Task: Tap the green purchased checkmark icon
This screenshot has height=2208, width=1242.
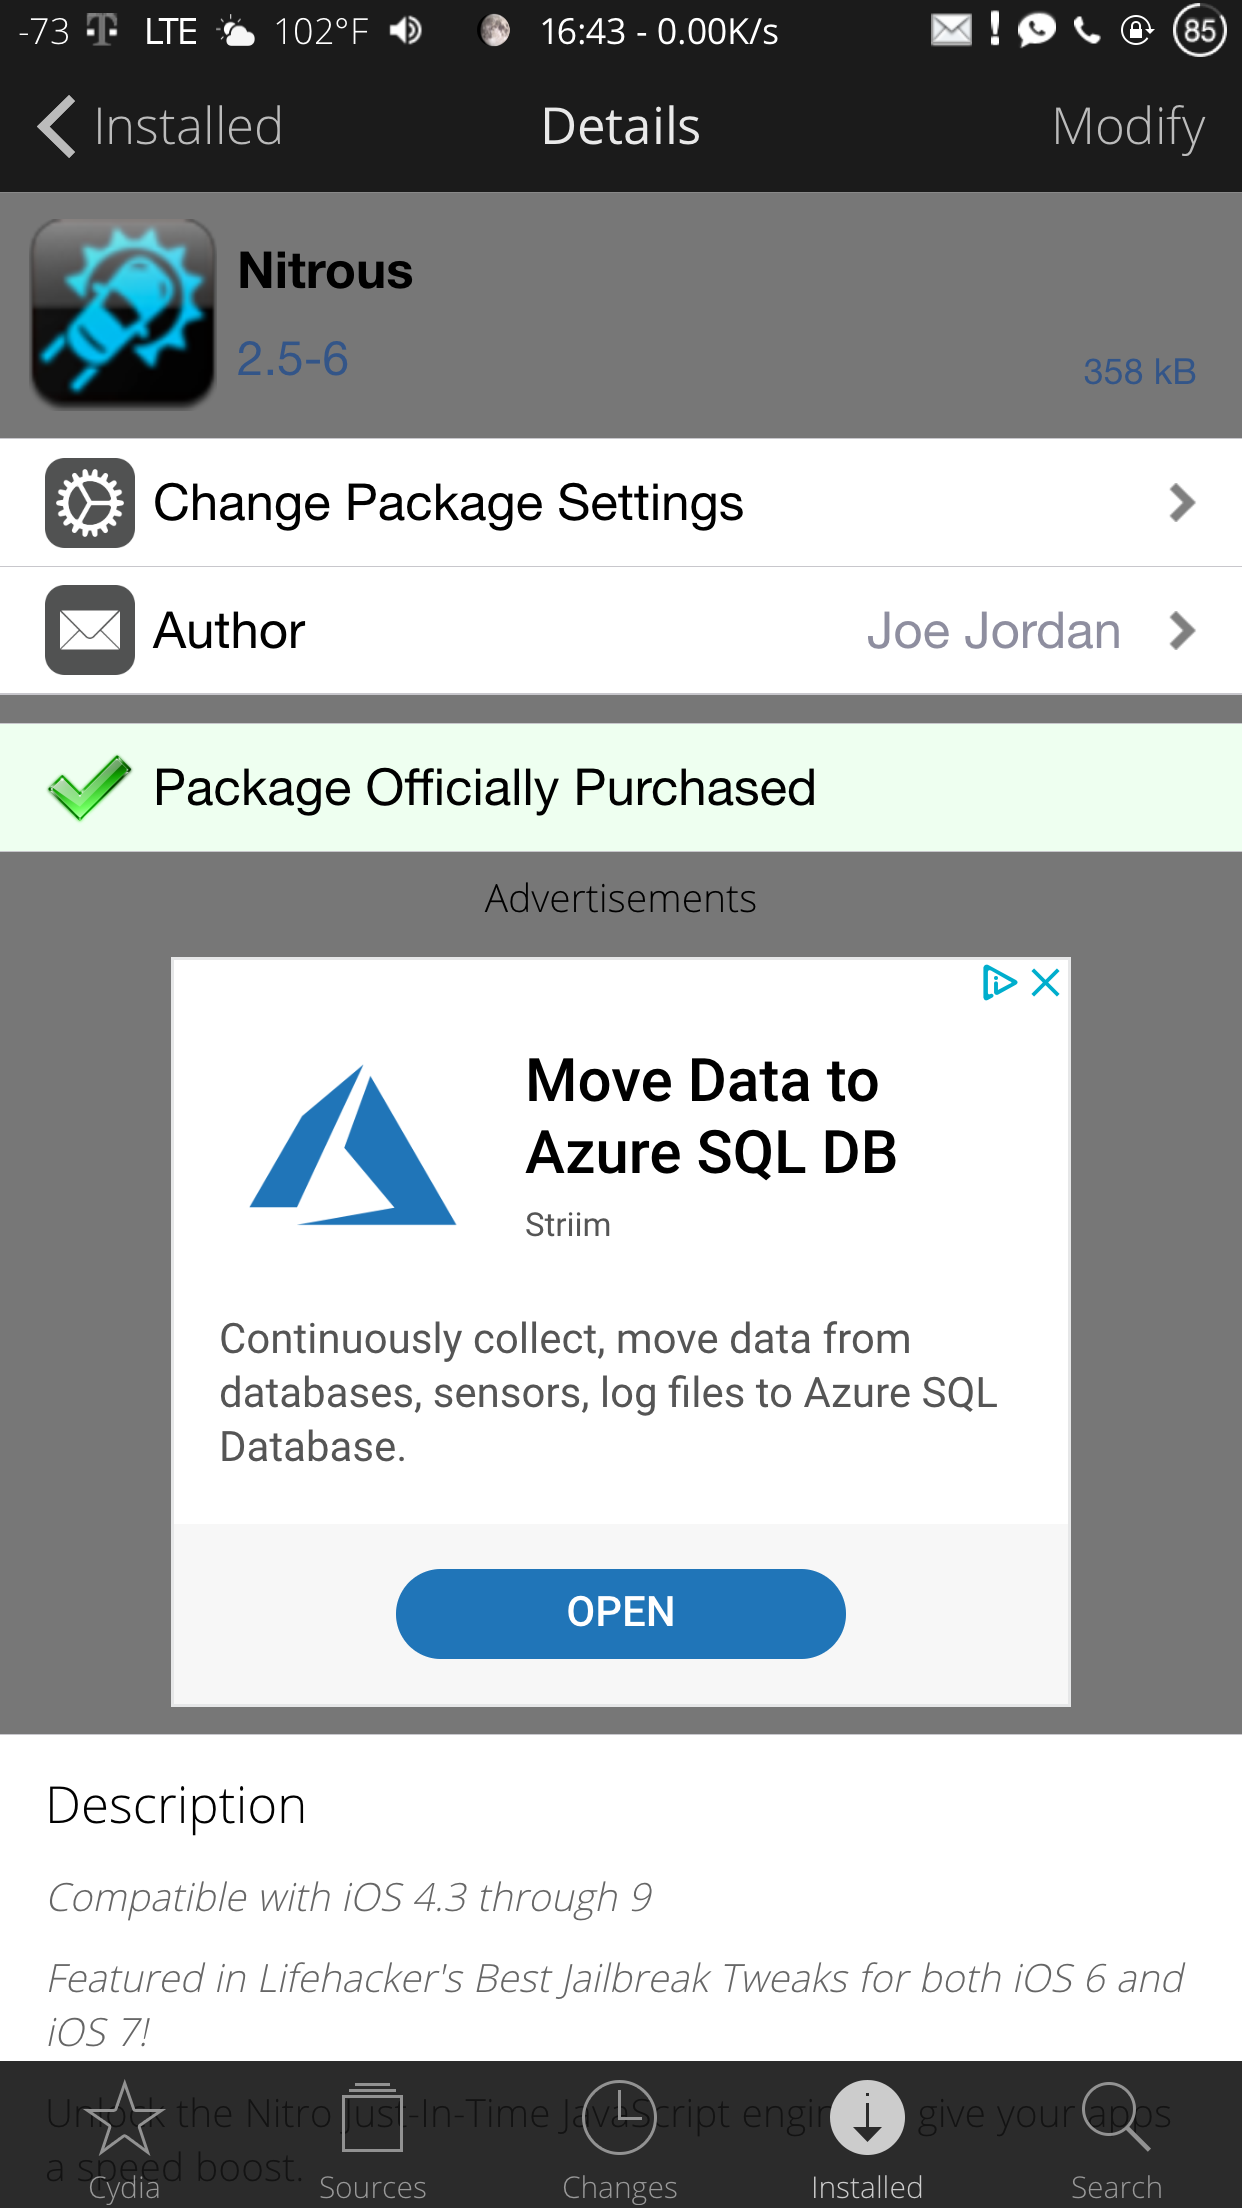Action: click(89, 788)
